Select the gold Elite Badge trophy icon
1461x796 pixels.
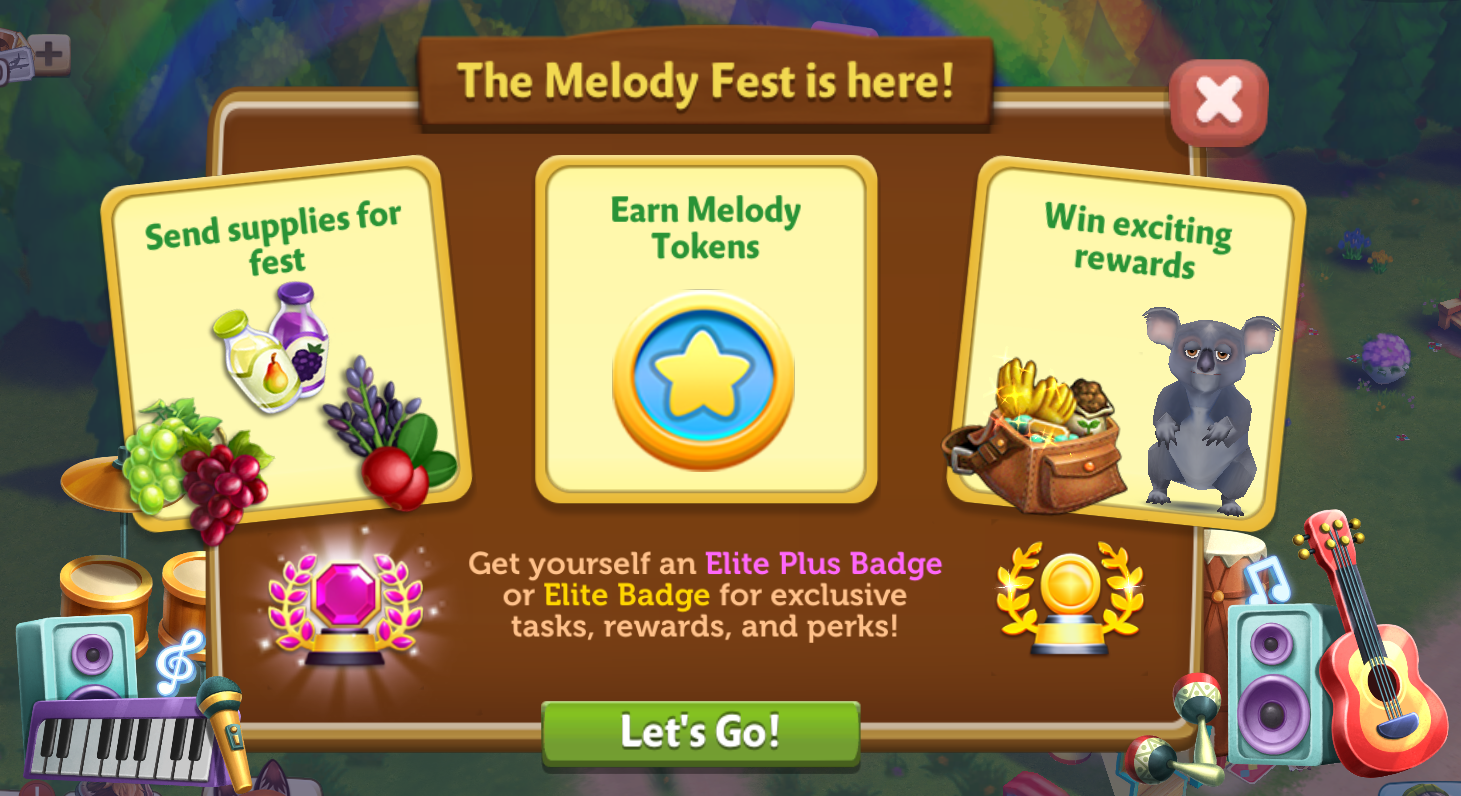(x=1069, y=597)
